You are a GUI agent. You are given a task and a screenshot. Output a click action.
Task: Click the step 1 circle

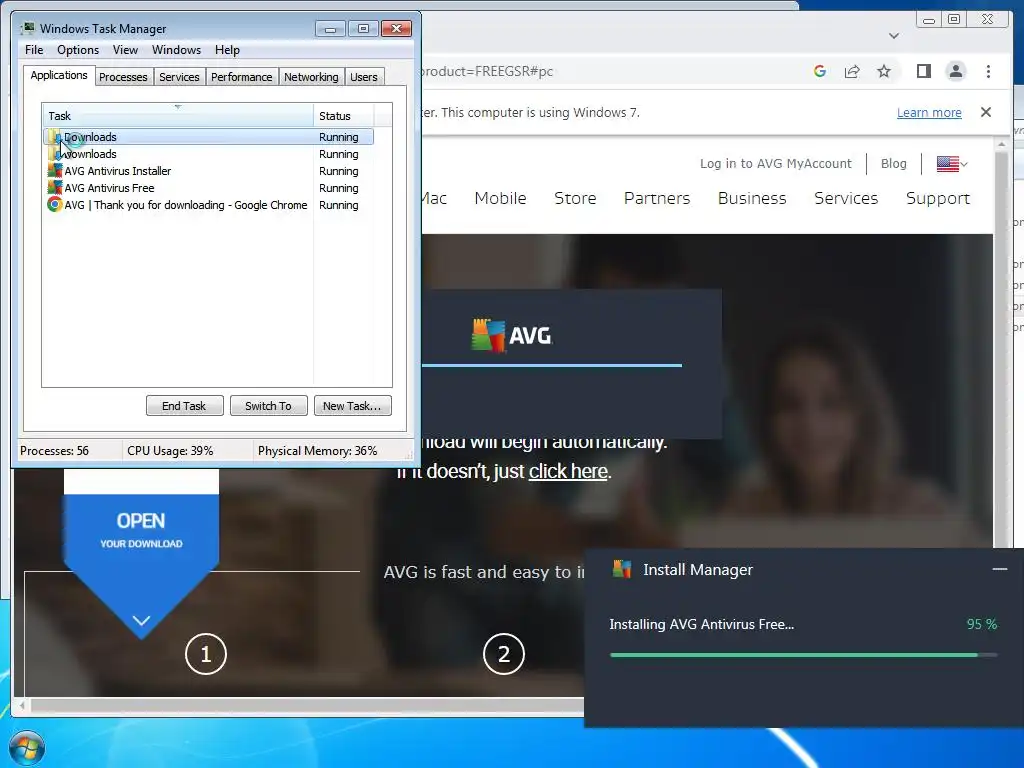click(x=206, y=654)
